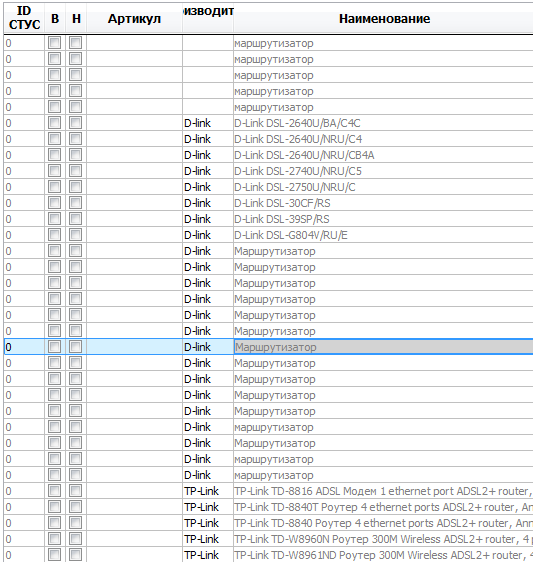The image size is (533, 562).
Task: Tick В checkbox for D-Link DSL-2640U/BA/C4C
Action: (x=54, y=123)
